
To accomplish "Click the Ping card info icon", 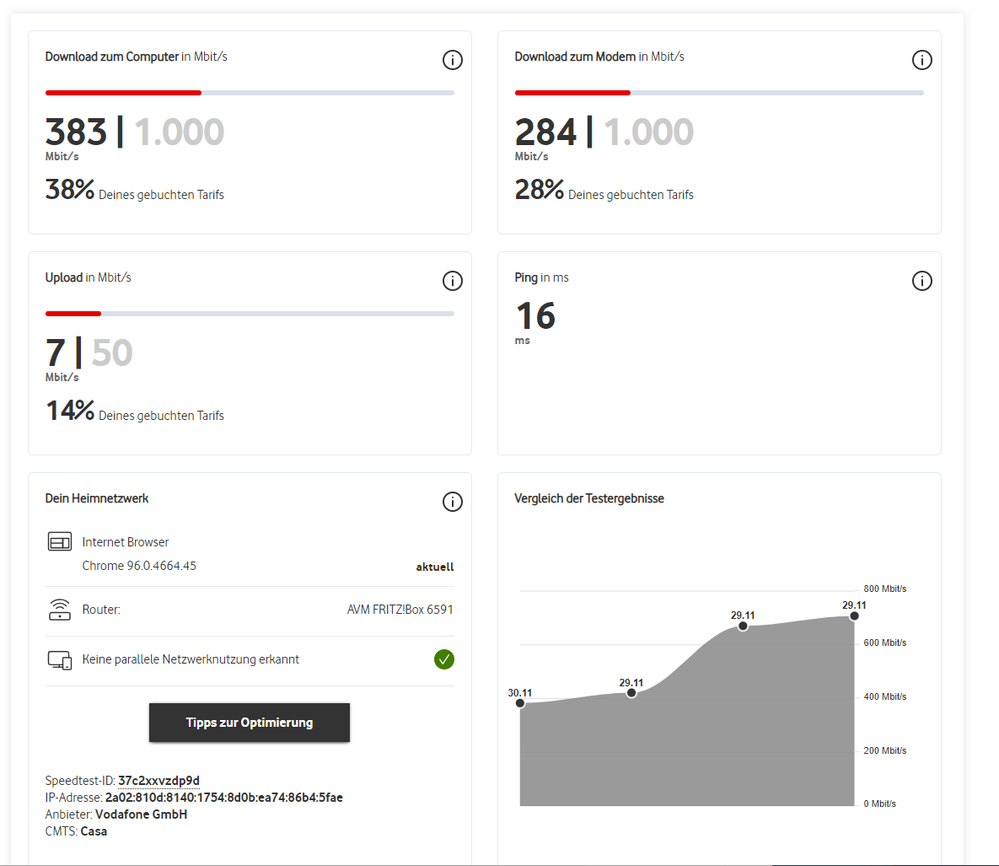I will (x=922, y=281).
